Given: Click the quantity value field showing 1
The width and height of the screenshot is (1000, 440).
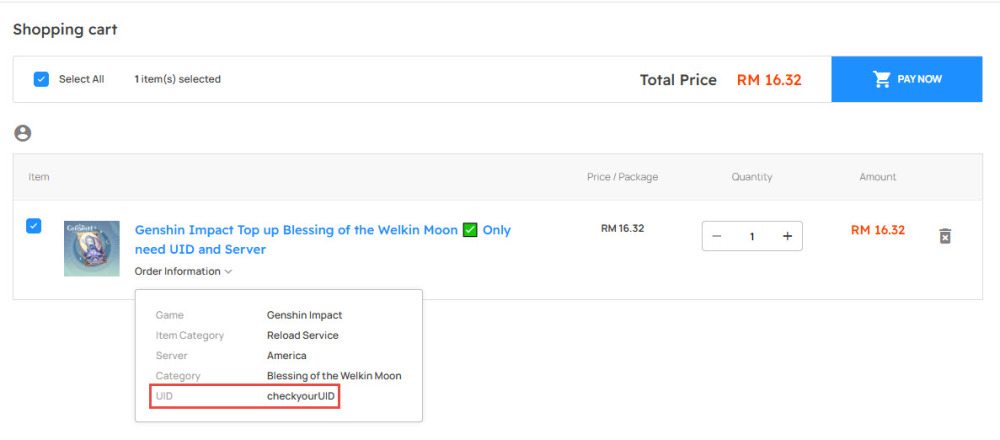Looking at the screenshot, I should 752,236.
